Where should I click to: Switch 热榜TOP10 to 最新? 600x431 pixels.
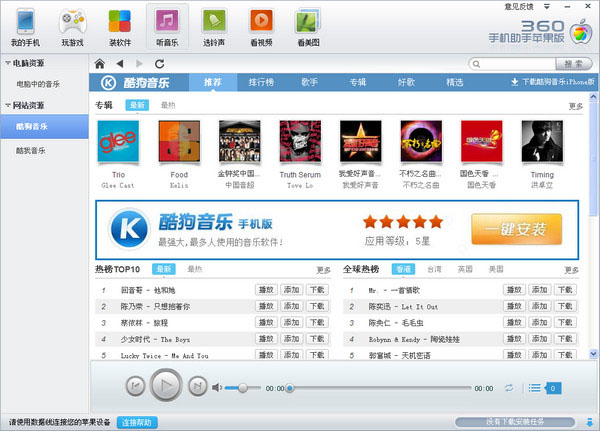click(x=164, y=269)
